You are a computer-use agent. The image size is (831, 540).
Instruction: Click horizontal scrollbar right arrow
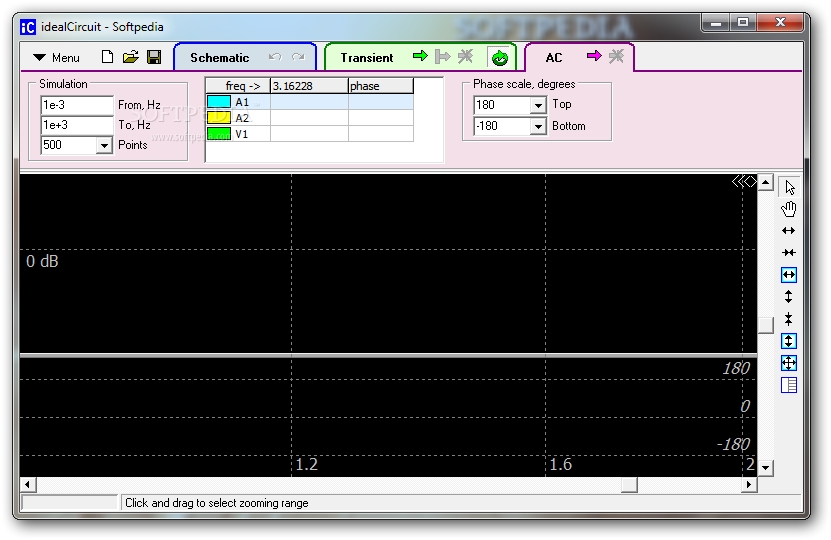pyautogui.click(x=749, y=484)
